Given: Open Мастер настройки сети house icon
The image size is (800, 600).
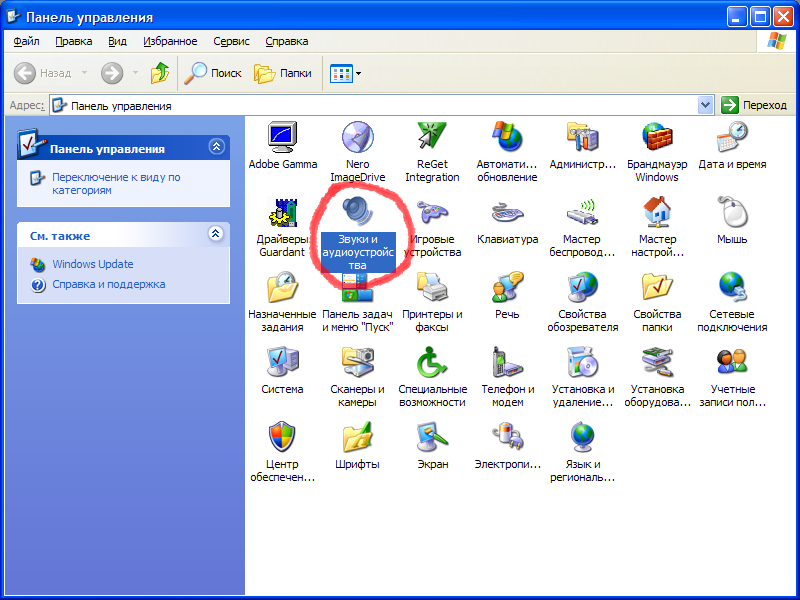Looking at the screenshot, I should click(x=657, y=212).
